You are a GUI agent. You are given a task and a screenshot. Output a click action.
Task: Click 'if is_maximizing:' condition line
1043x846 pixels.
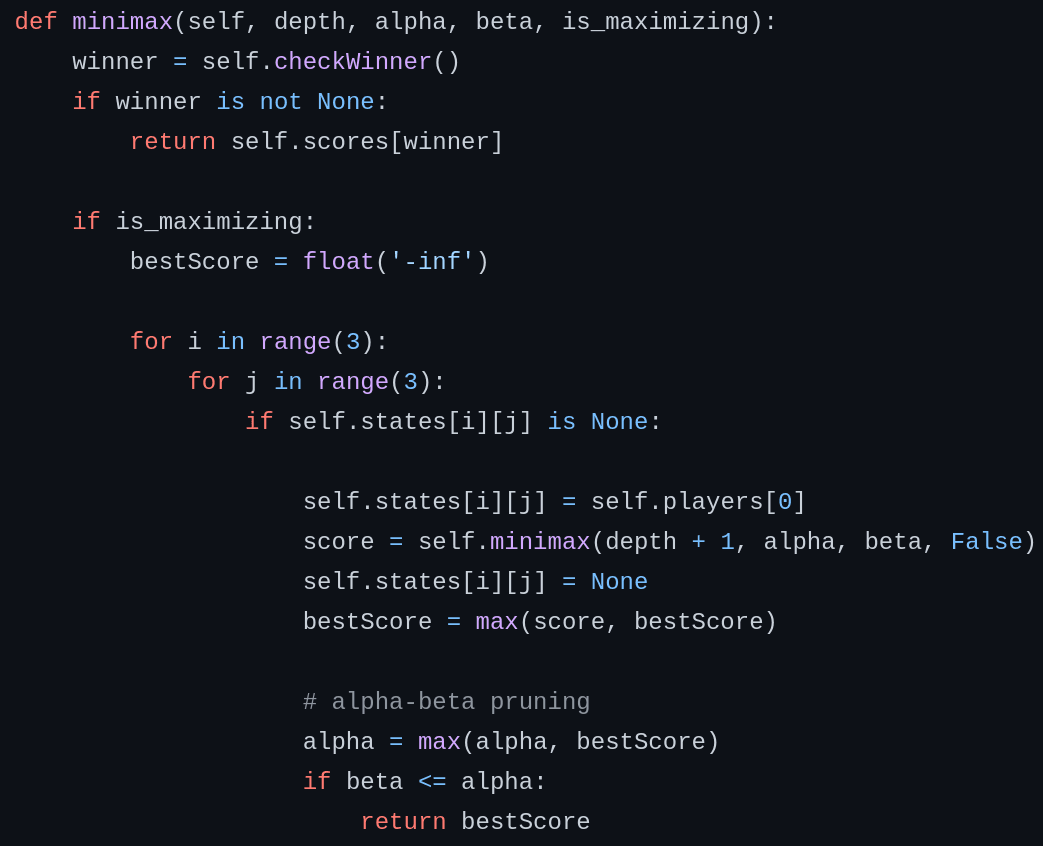pos(194,221)
